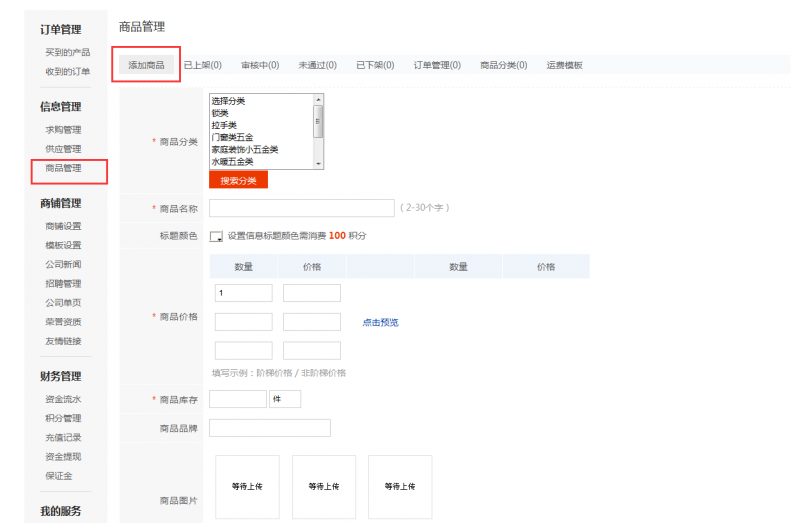This screenshot has height=523, width=800.
Task: Focus the 商品品牌 input field
Action: (x=270, y=428)
